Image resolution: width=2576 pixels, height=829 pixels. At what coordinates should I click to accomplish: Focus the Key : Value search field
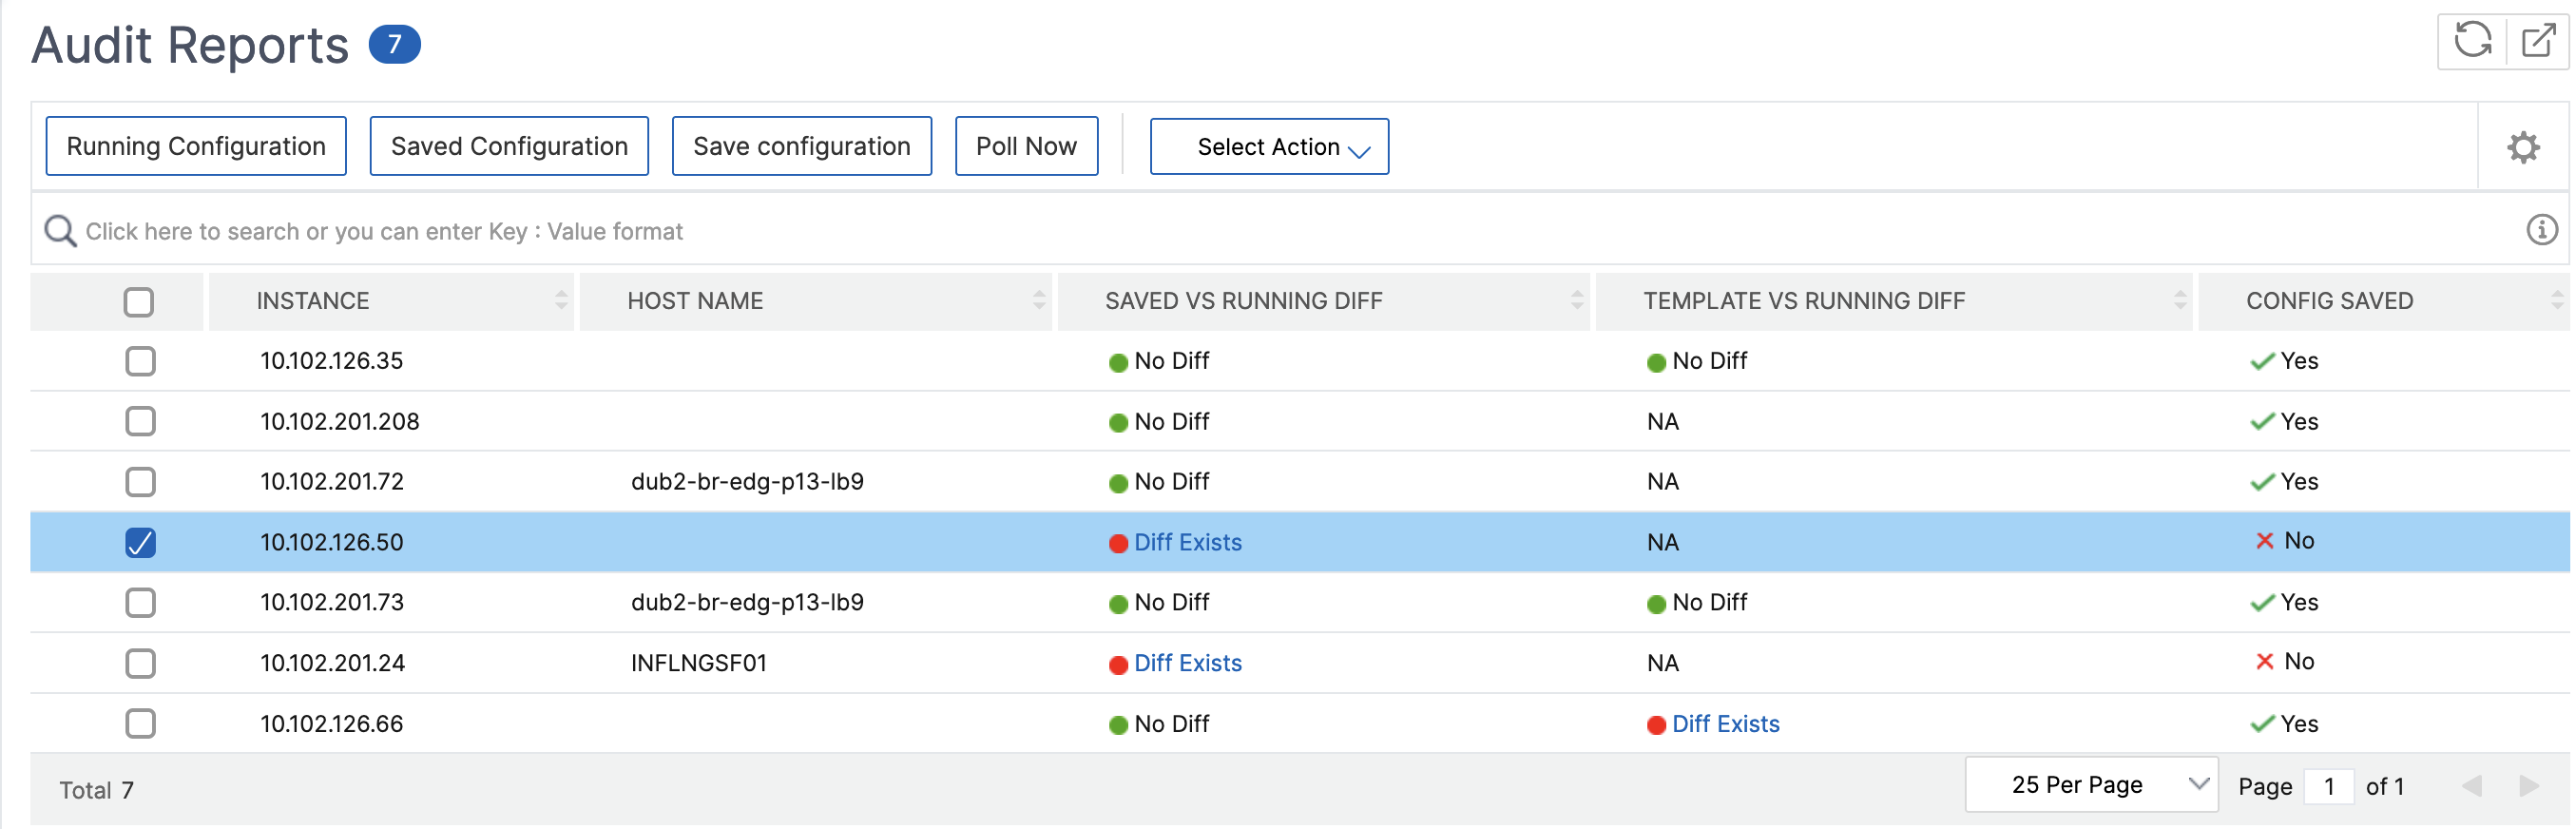(x=1300, y=231)
